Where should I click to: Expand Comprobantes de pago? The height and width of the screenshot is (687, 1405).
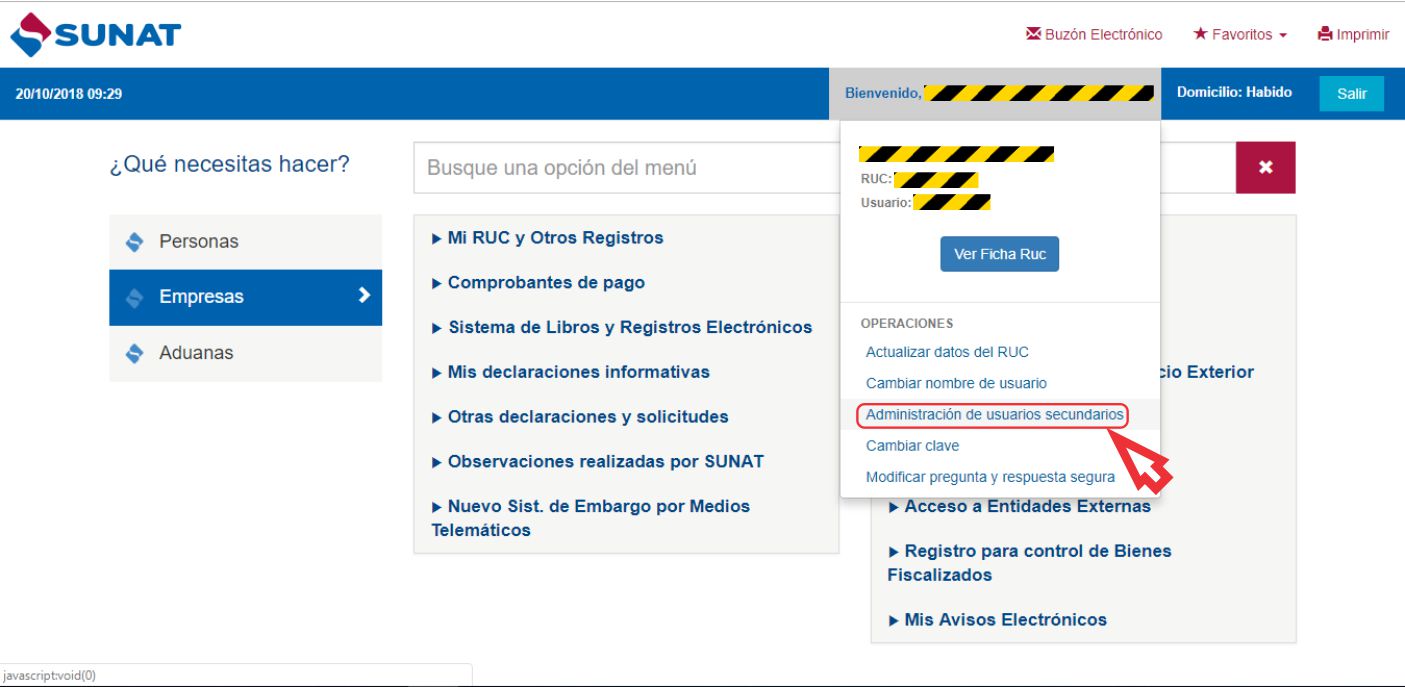click(x=538, y=283)
